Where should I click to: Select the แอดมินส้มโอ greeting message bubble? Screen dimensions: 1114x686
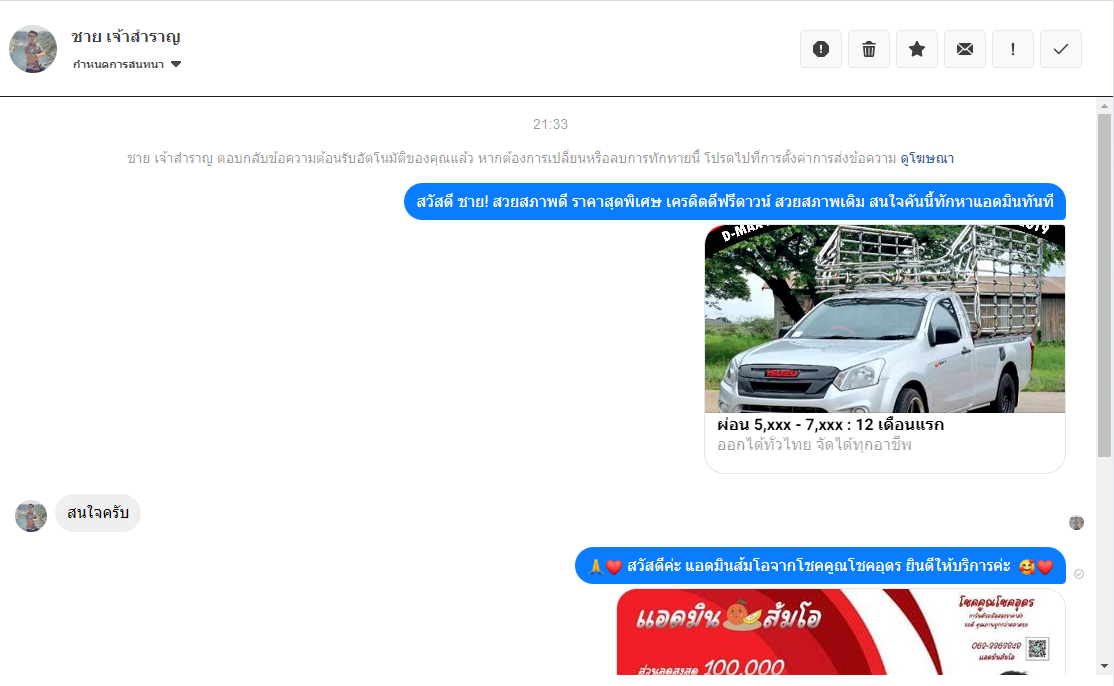coord(820,566)
